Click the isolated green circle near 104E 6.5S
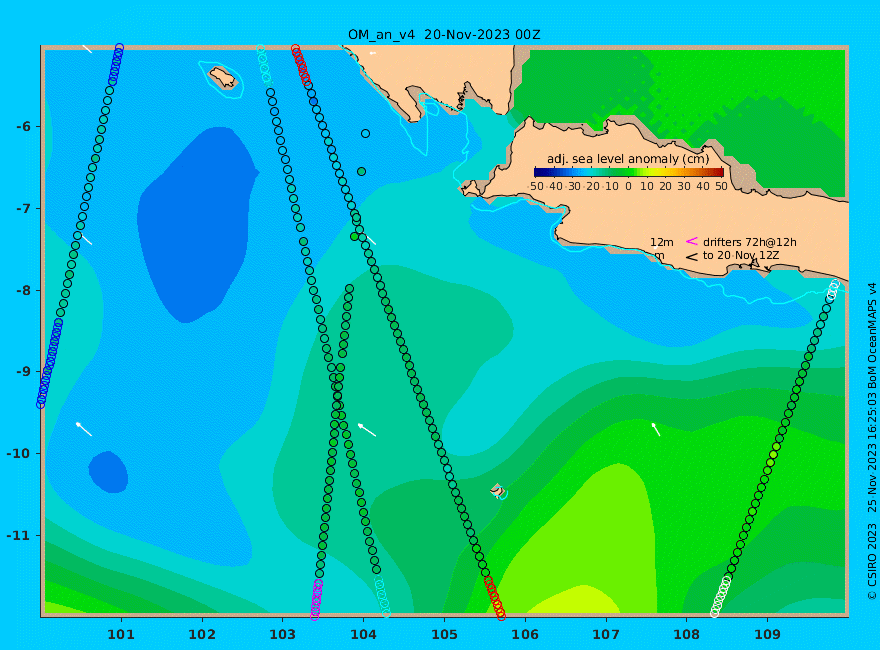This screenshot has width=880, height=650. click(361, 171)
